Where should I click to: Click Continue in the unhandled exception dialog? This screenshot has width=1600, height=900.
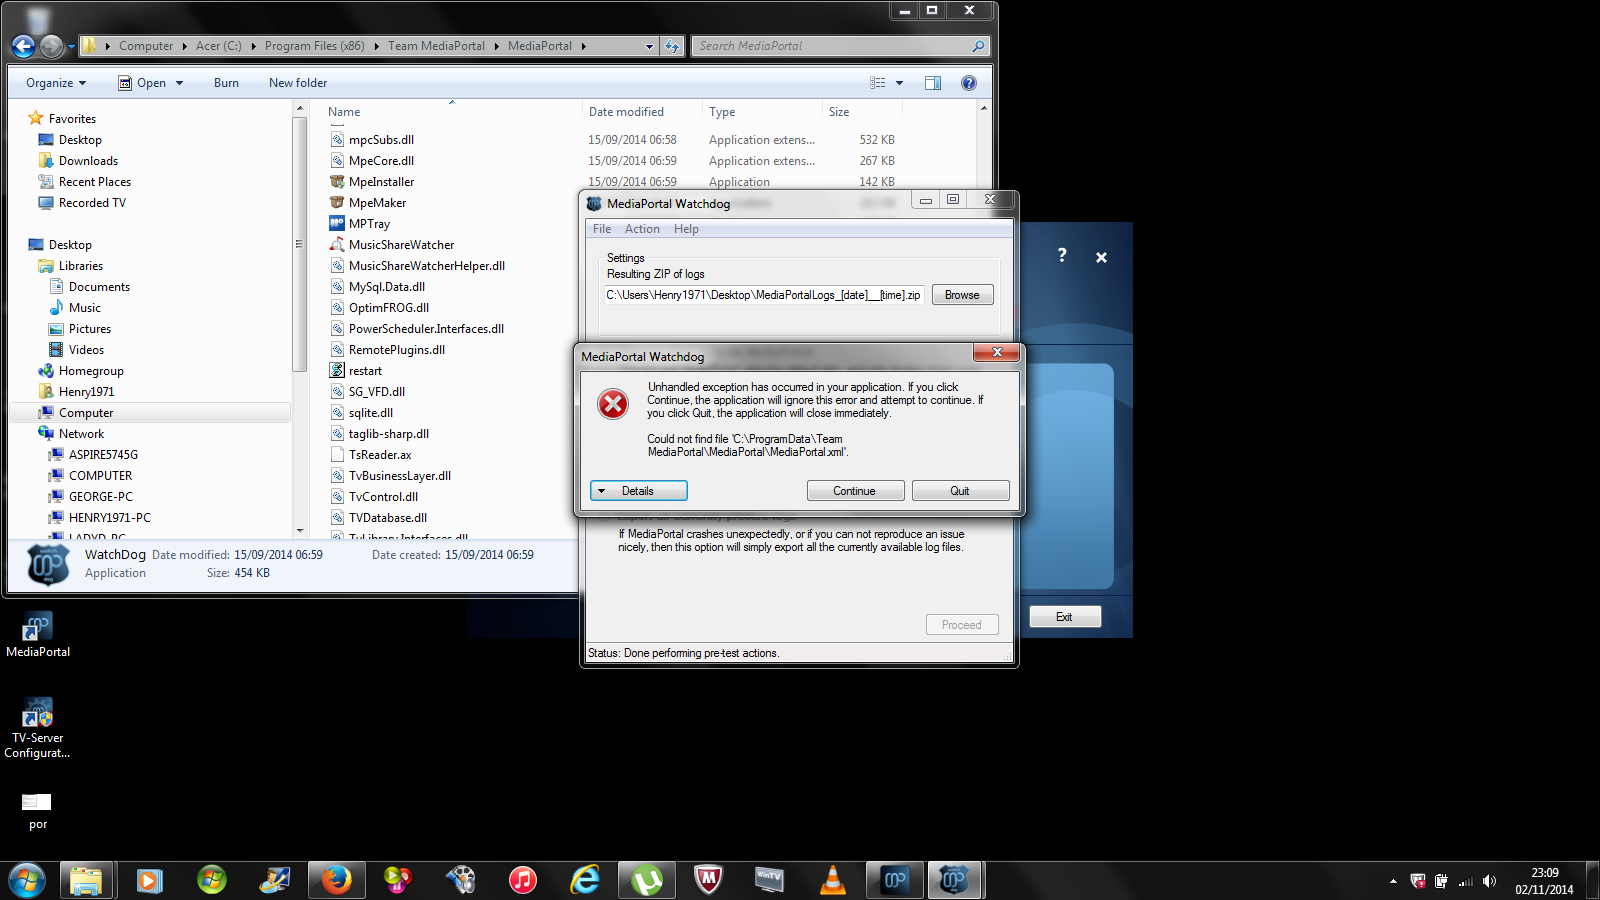[x=855, y=491]
